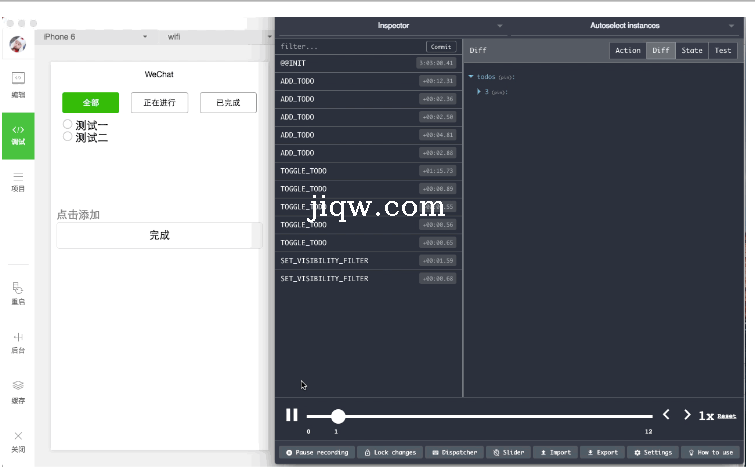Toggle the radio button for 测试一
Image resolution: width=755 pixels, height=469 pixels.
tap(68, 125)
